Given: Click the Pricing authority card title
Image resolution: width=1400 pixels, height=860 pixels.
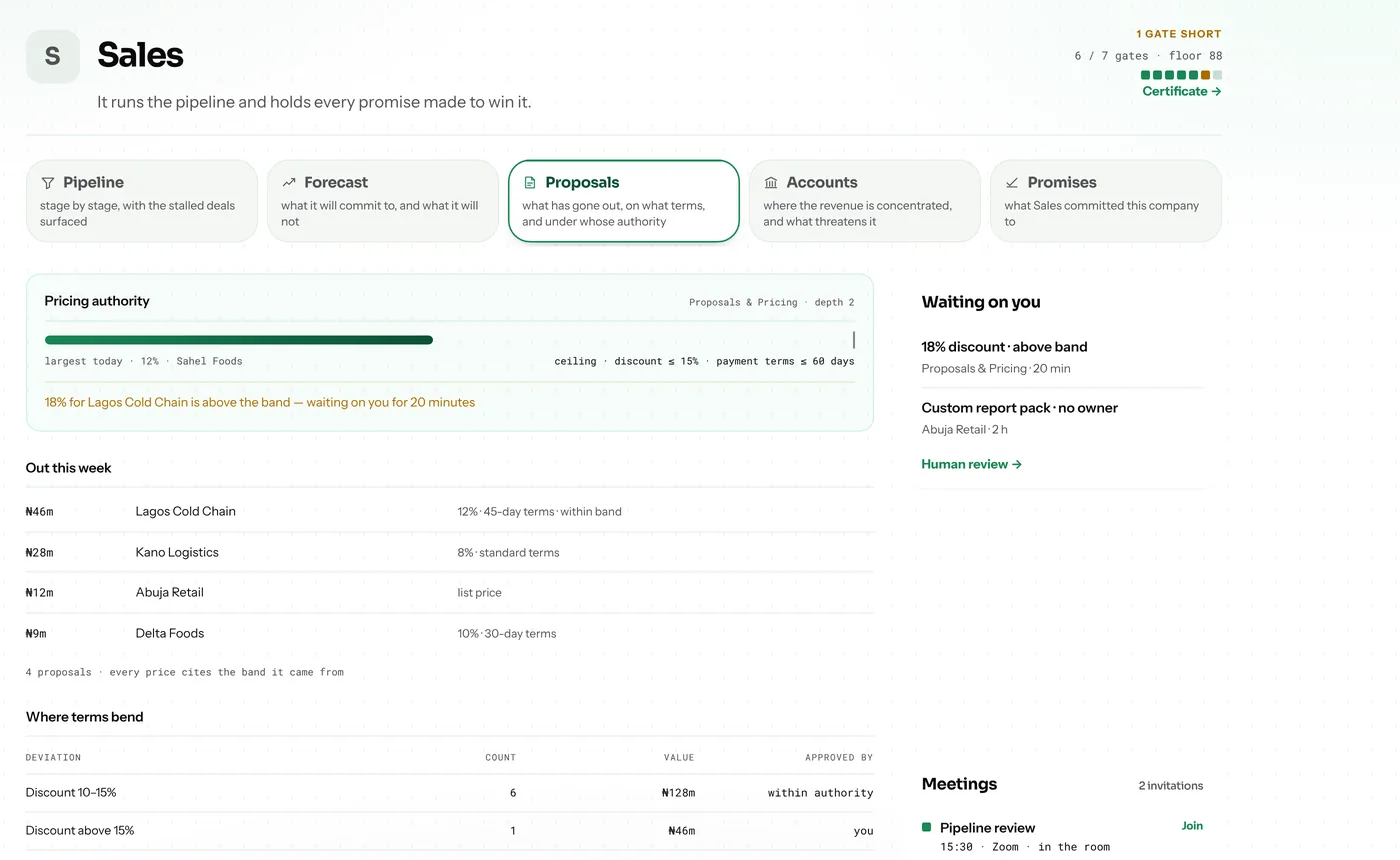Looking at the screenshot, I should click(97, 301).
